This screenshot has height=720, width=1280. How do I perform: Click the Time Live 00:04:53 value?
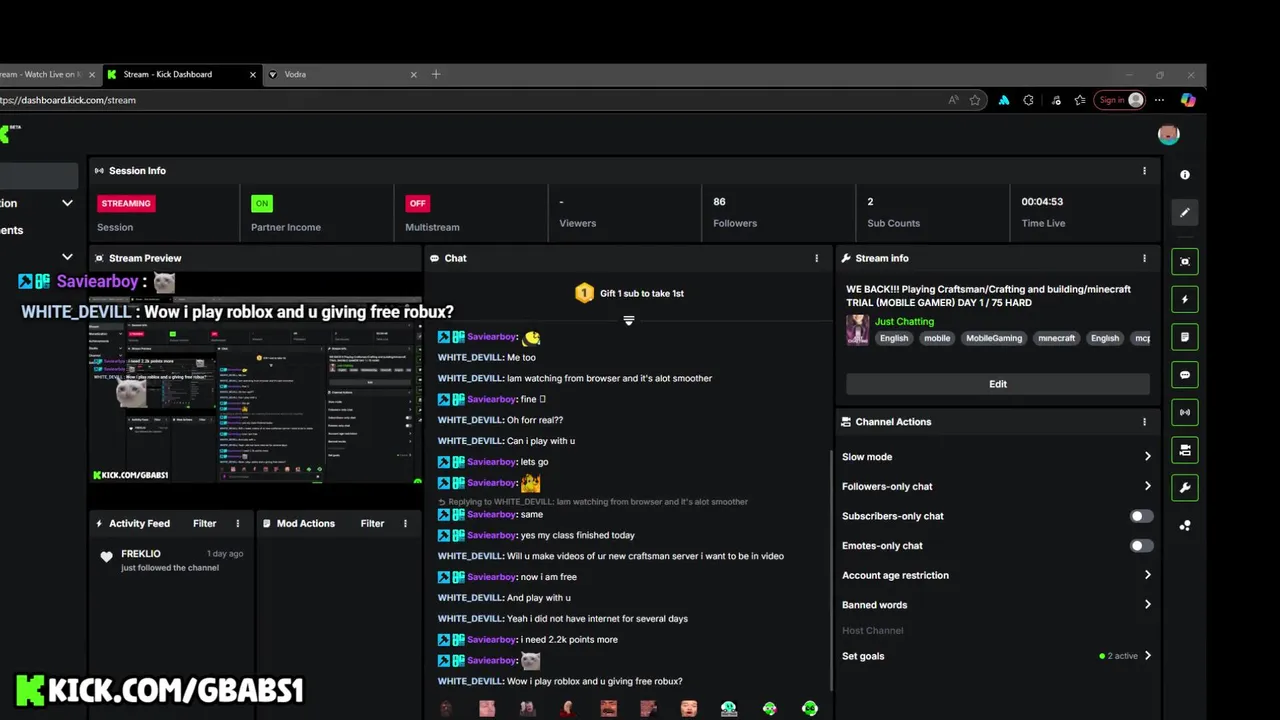click(1042, 202)
